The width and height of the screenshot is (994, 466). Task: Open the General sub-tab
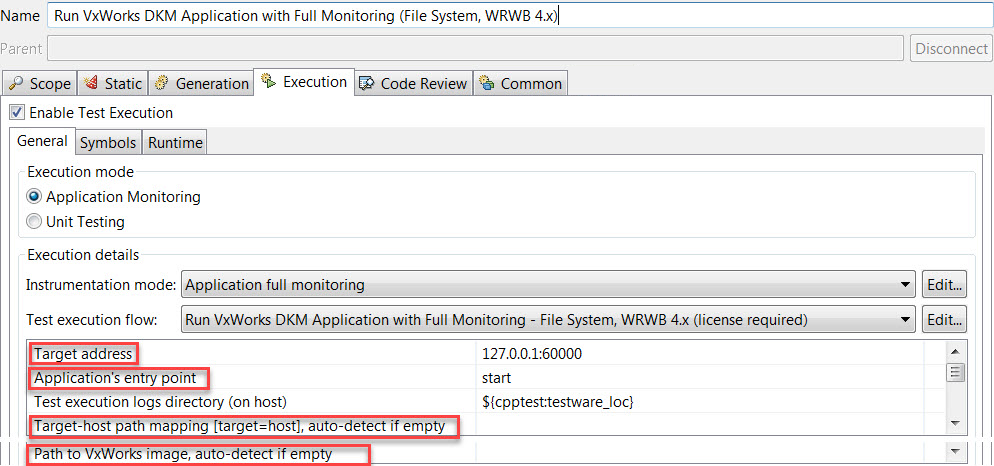[x=42, y=141]
